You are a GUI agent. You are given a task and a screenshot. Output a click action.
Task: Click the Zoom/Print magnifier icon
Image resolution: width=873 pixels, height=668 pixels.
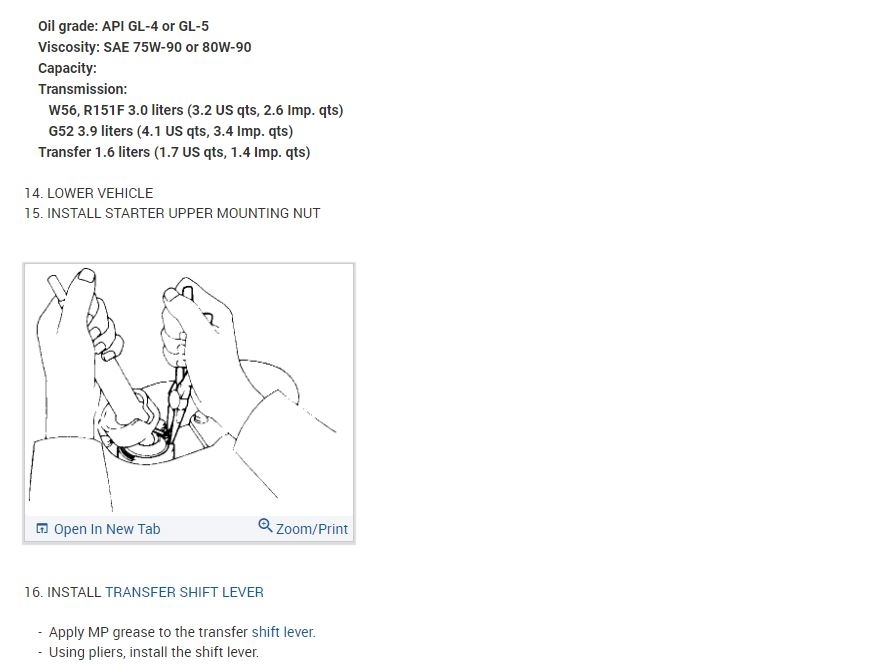point(265,525)
